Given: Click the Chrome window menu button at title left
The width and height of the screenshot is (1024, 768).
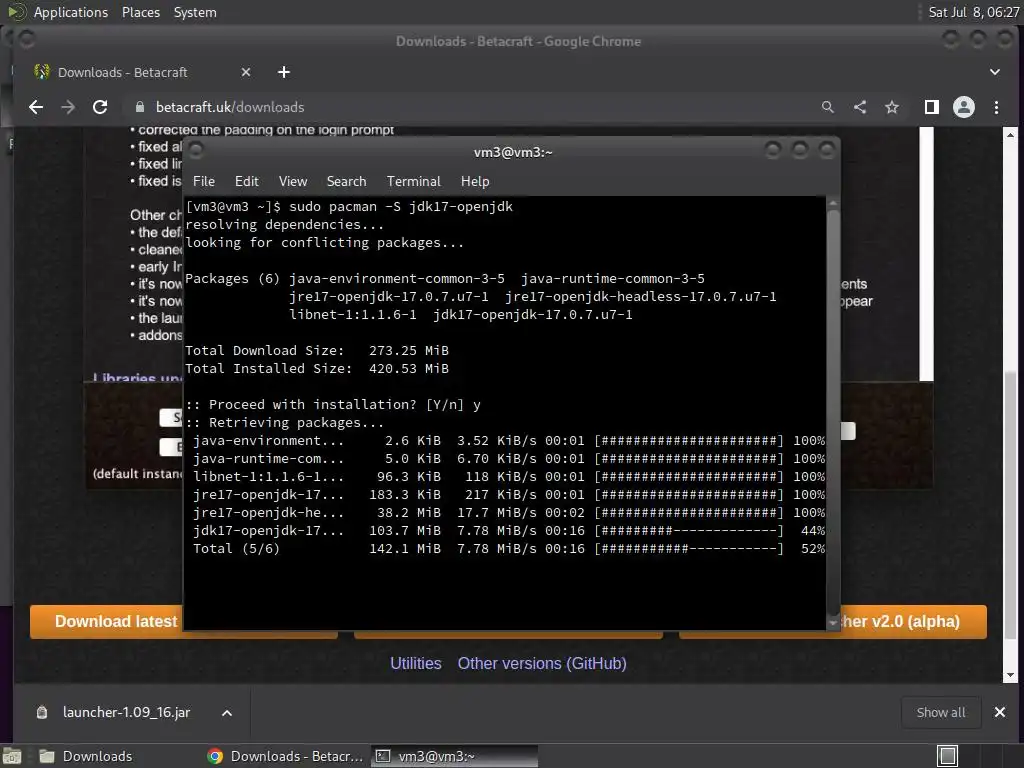Looking at the screenshot, I should pos(27,40).
